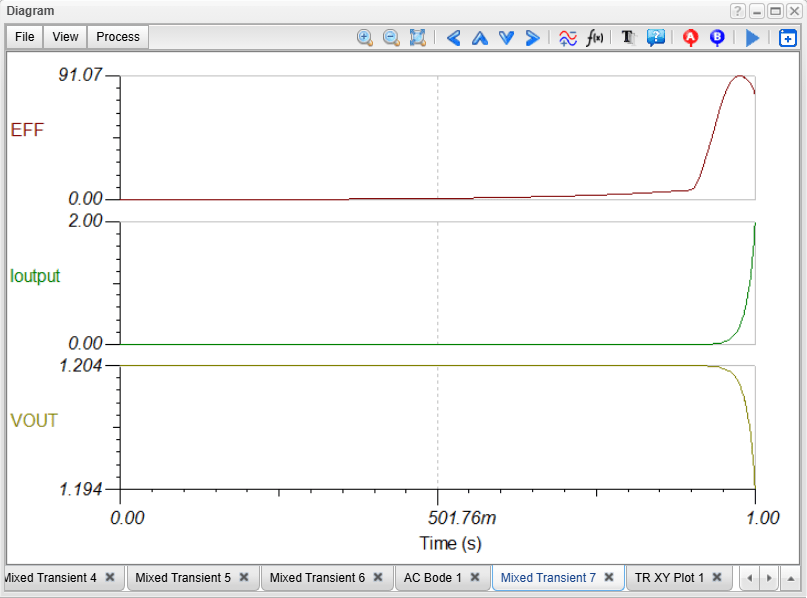Image resolution: width=807 pixels, height=598 pixels.
Task: Open the Process menu
Action: 118,37
